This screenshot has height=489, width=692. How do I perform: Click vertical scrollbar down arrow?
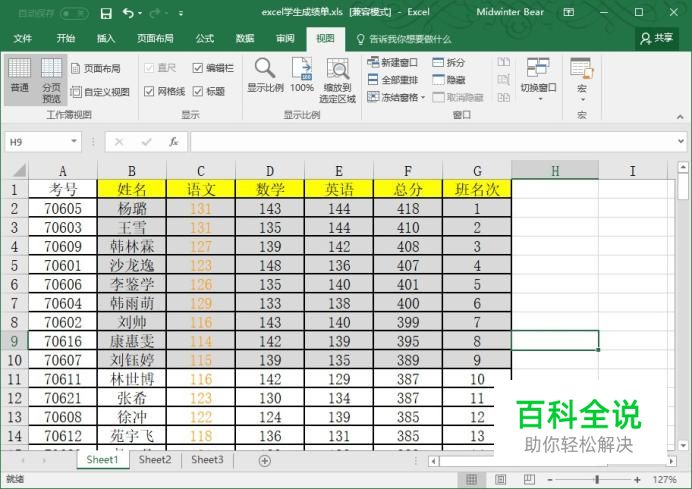683,445
